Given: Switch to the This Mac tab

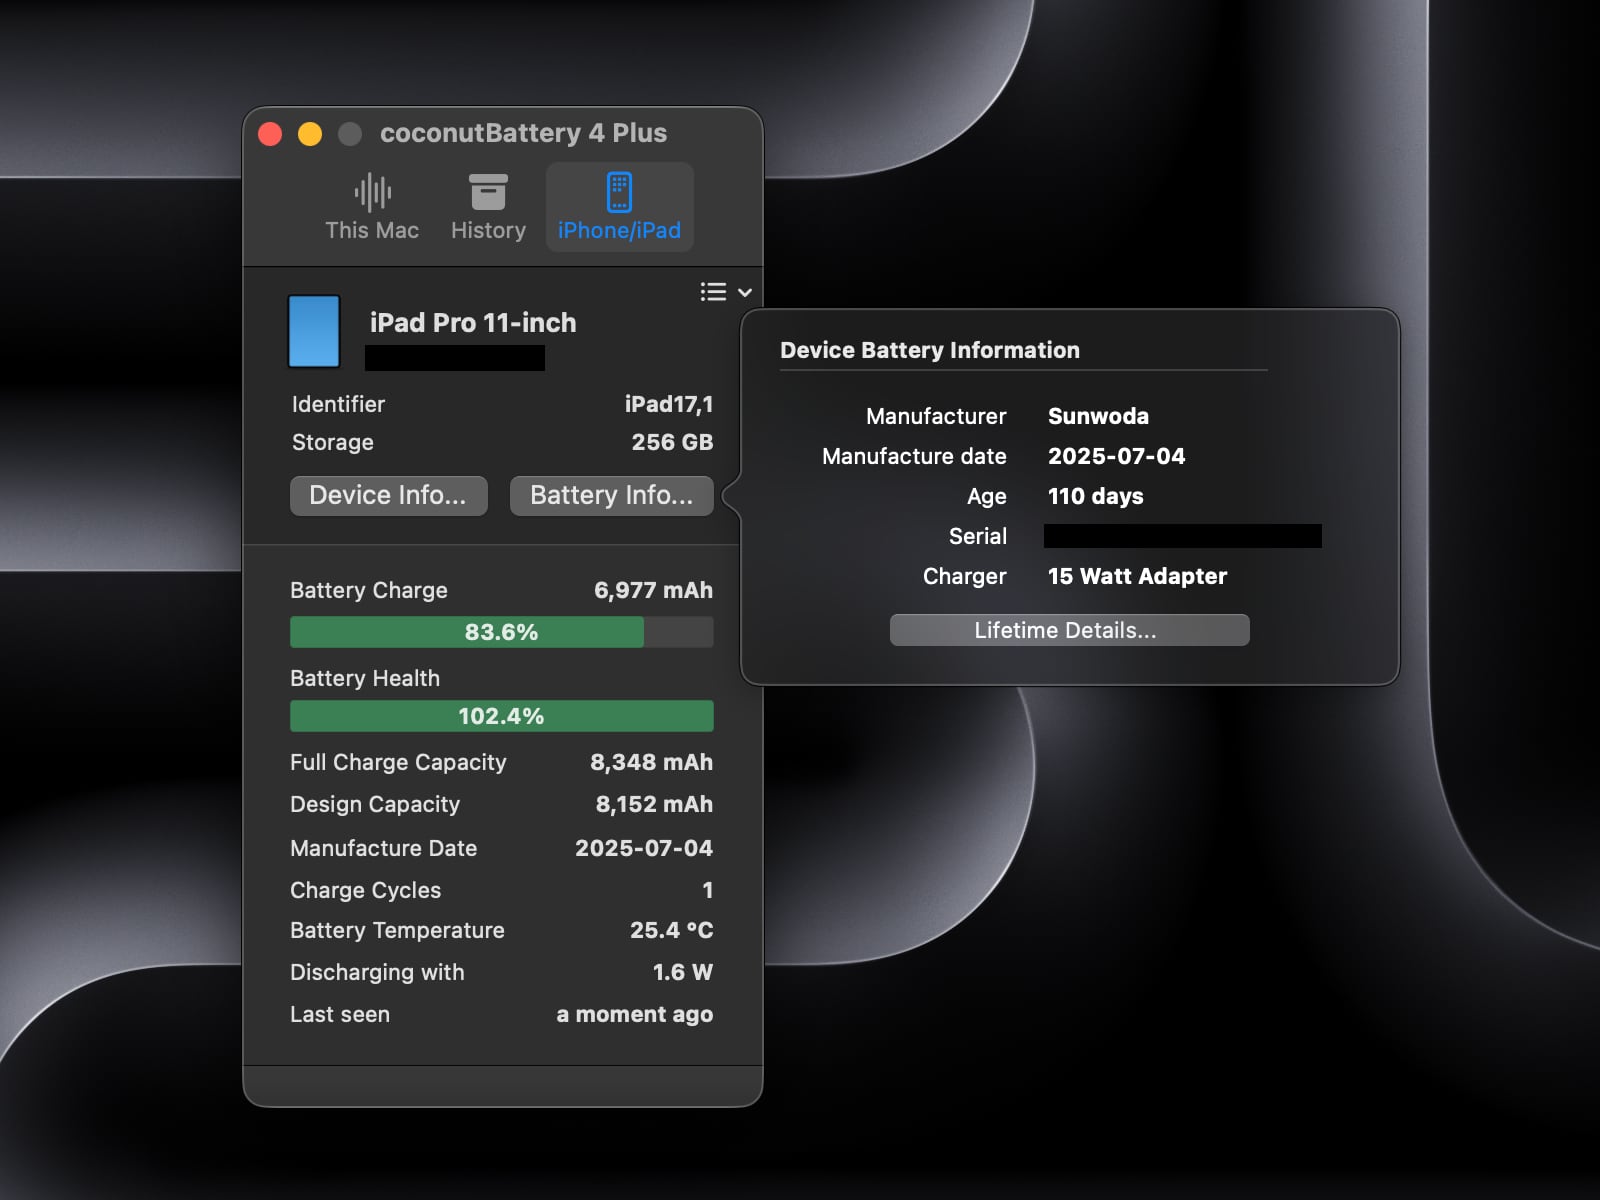Looking at the screenshot, I should (x=372, y=208).
